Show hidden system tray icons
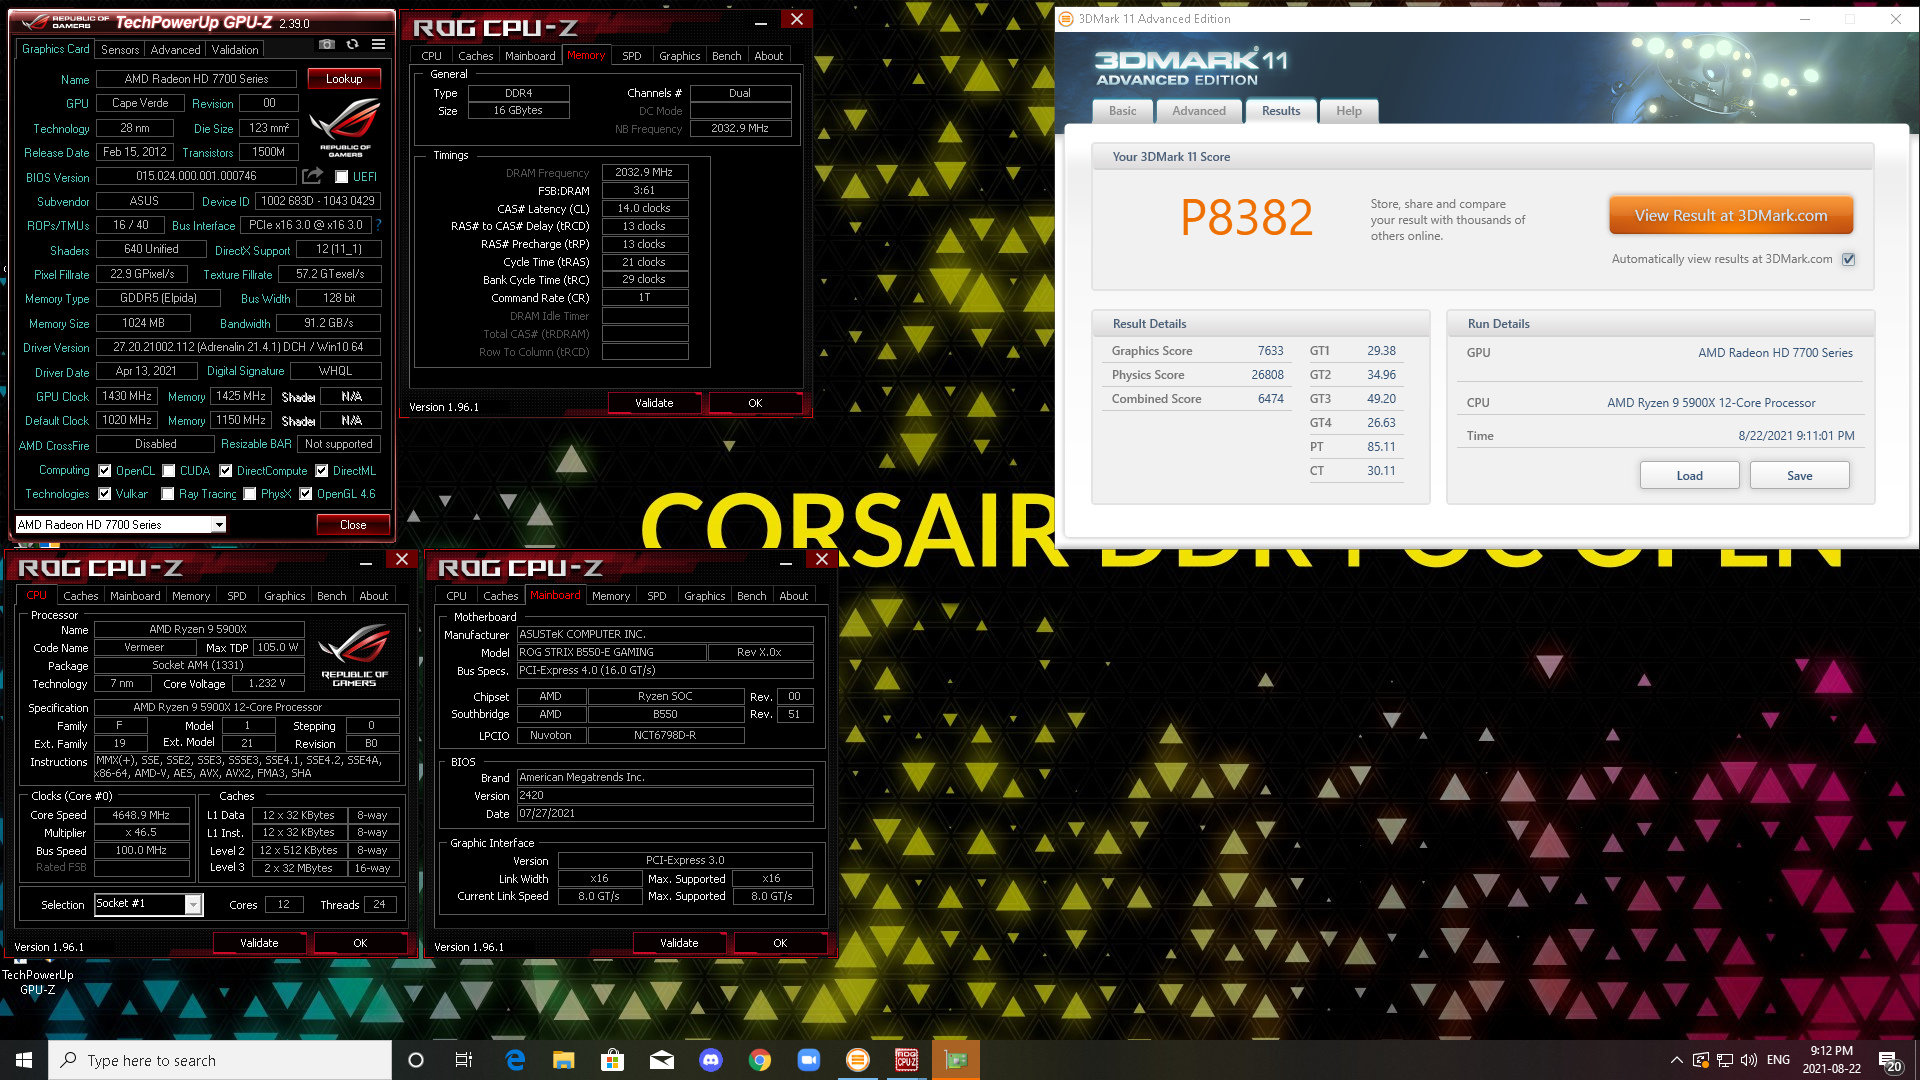The width and height of the screenshot is (1920, 1080). [1676, 1060]
